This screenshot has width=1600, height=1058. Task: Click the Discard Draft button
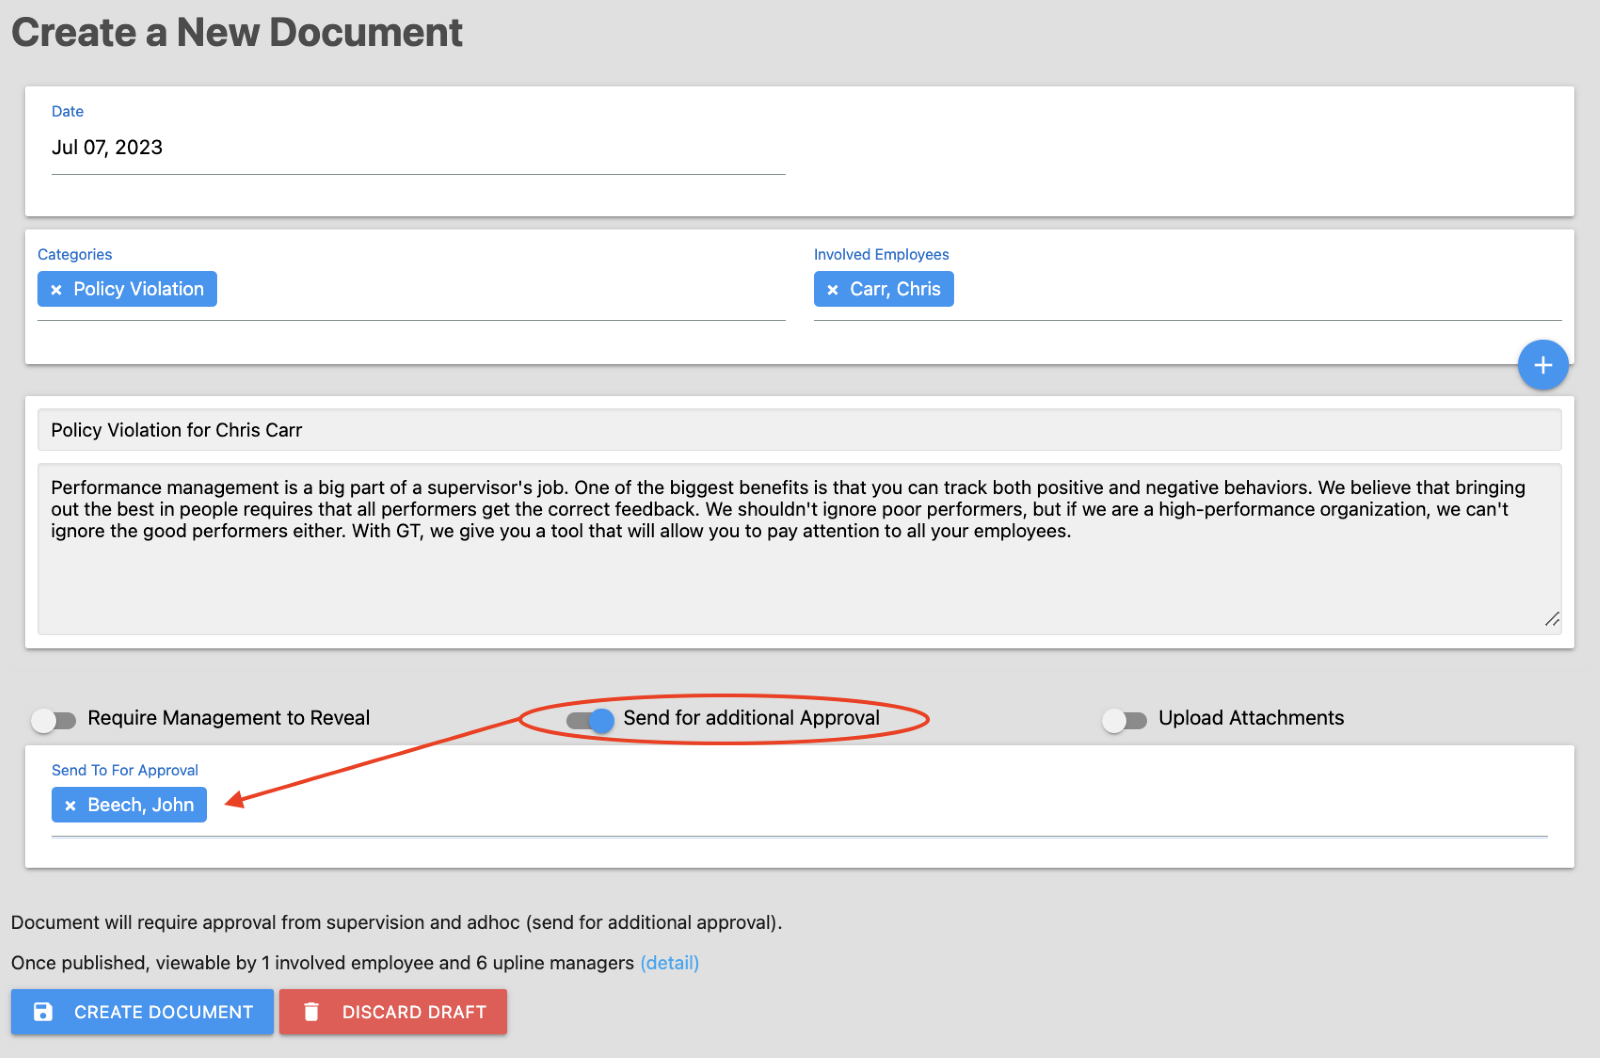393,1012
